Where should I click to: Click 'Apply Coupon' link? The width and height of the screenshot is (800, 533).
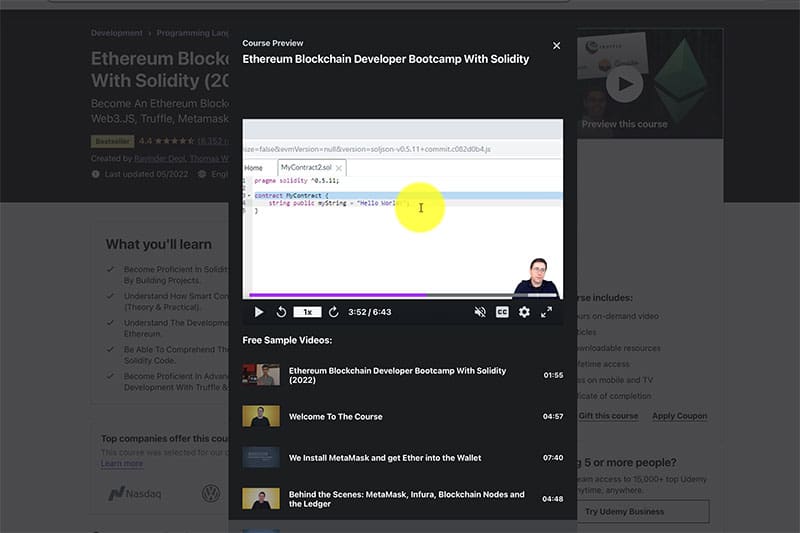680,416
